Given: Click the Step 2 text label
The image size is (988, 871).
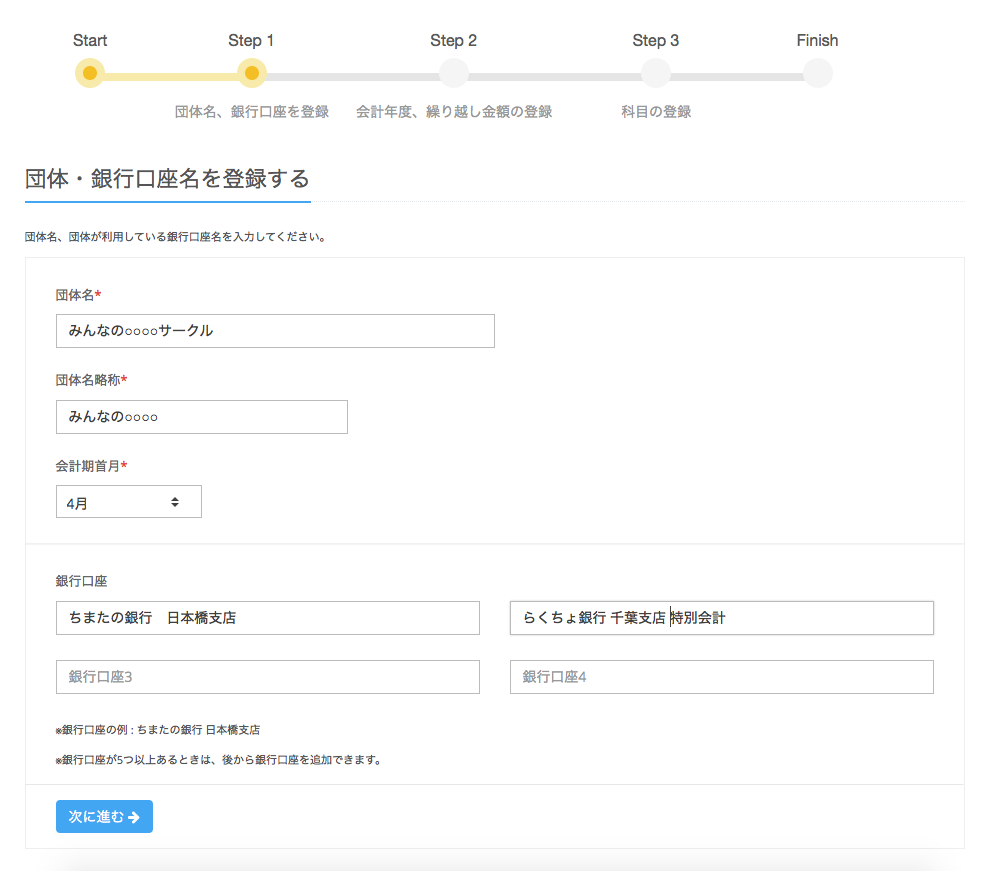Looking at the screenshot, I should pyautogui.click(x=453, y=41).
